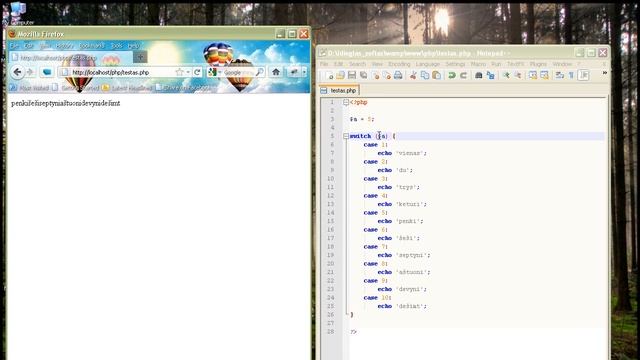
Task: Reload the page in Firefox
Action: pos(197,72)
